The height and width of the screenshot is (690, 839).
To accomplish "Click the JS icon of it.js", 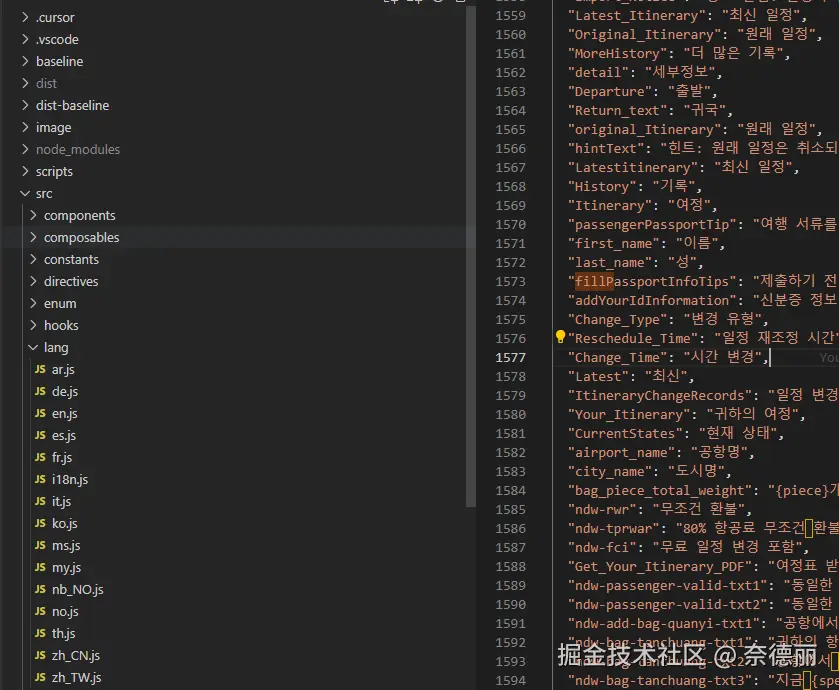I will point(40,501).
